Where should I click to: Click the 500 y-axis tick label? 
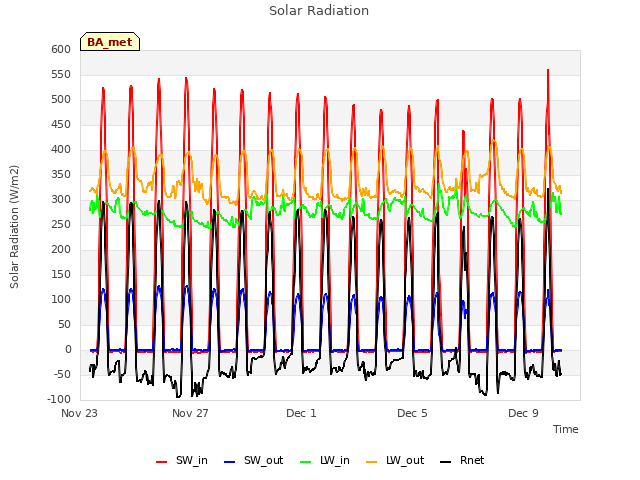pos(61,100)
